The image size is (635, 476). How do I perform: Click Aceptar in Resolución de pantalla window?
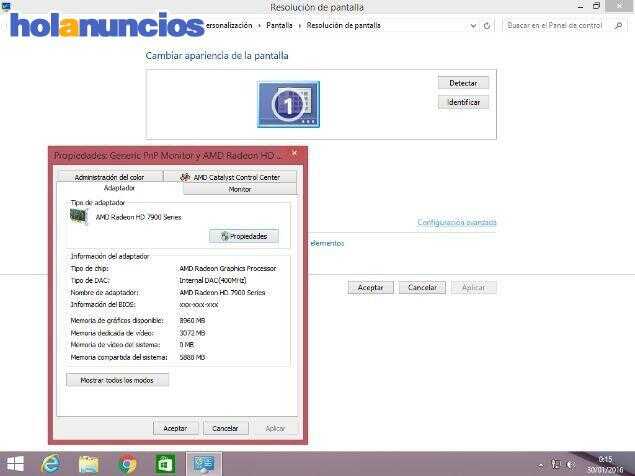[x=371, y=287]
